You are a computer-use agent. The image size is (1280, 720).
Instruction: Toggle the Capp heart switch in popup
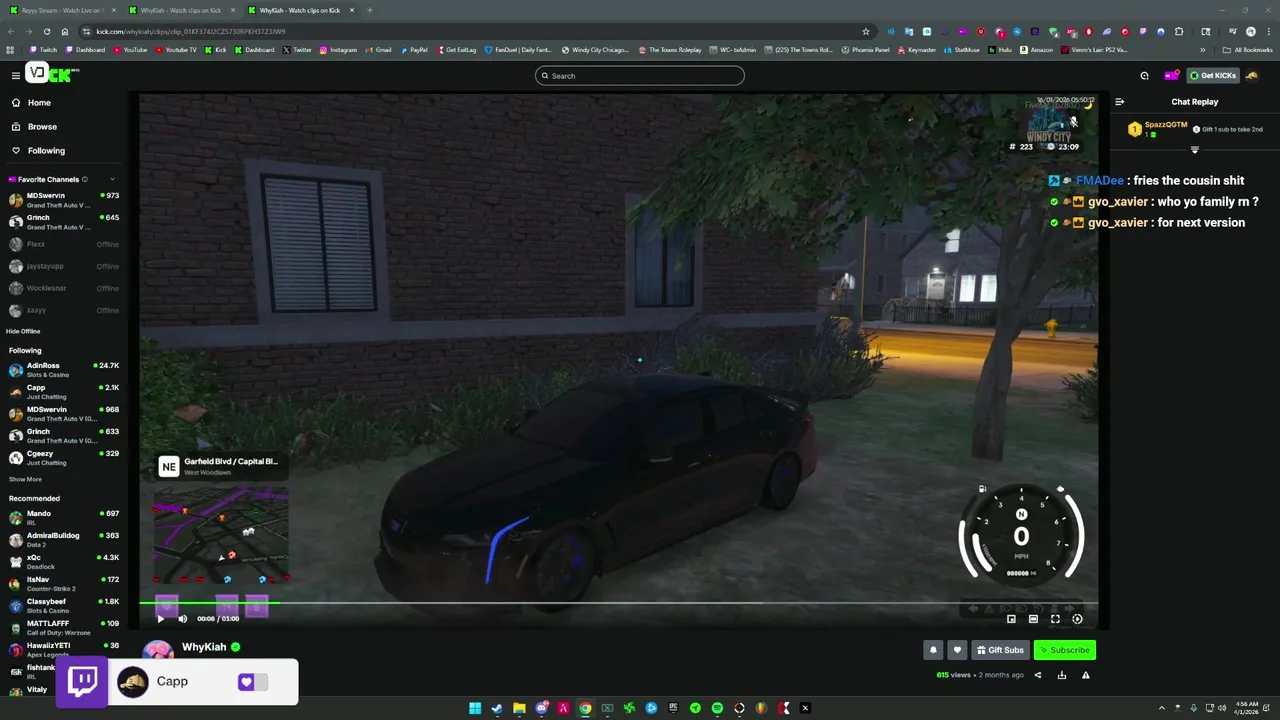click(x=253, y=682)
